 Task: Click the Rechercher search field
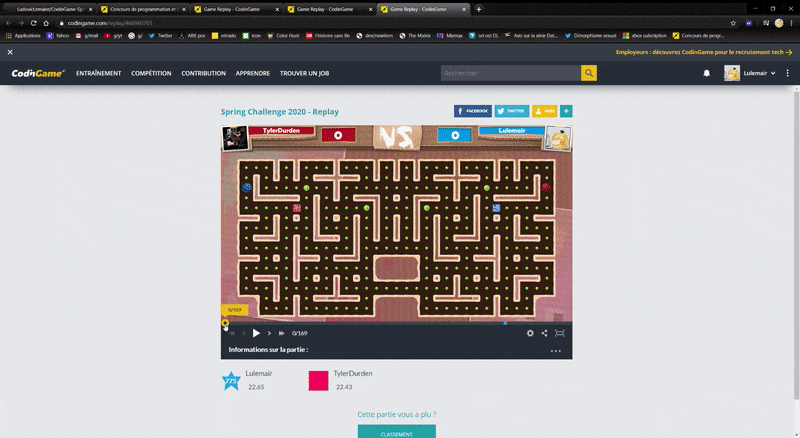coord(511,73)
